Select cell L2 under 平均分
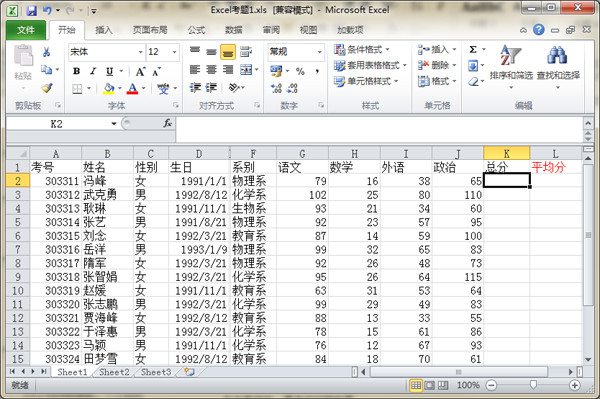This screenshot has width=600, height=399. [556, 181]
